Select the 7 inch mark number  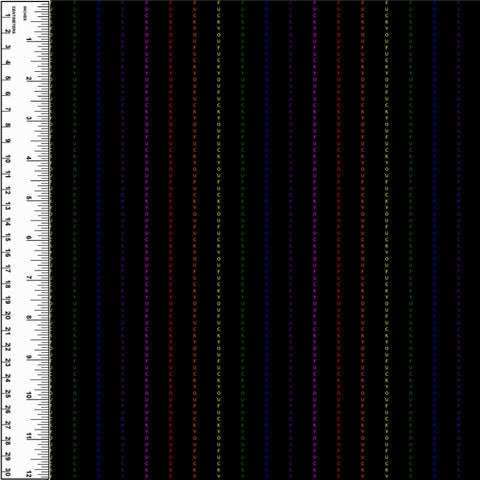[x=29, y=277]
